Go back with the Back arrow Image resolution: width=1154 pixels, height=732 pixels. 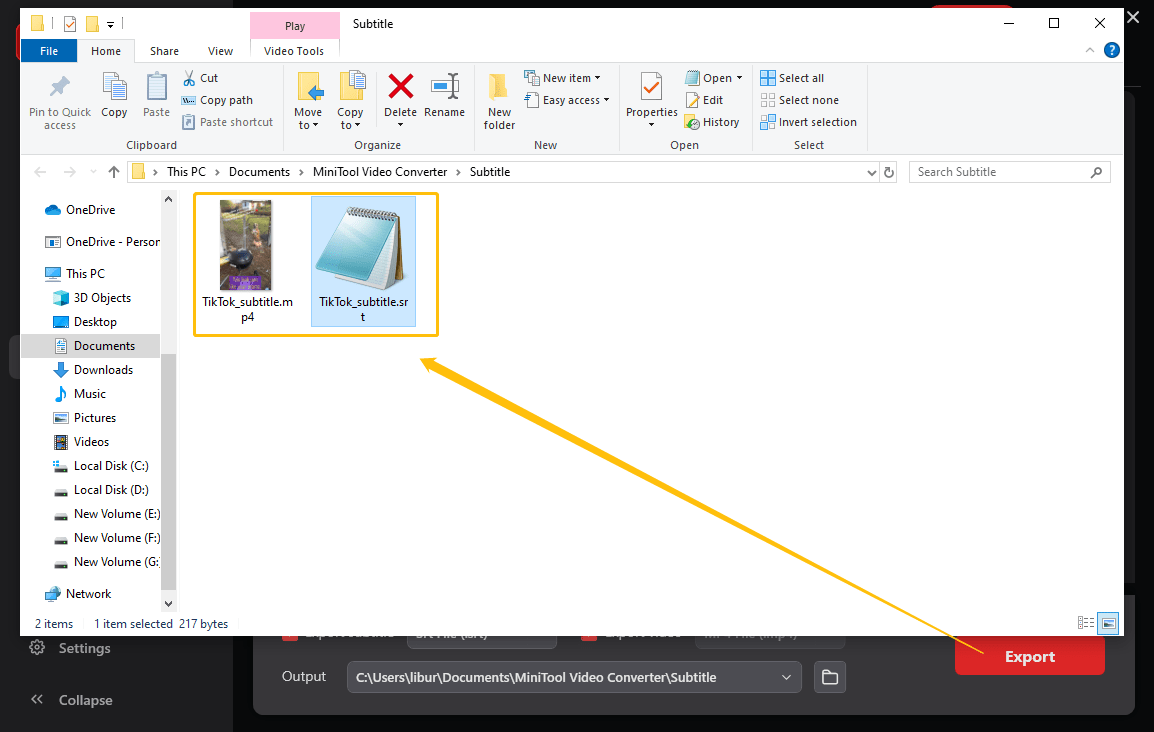click(x=40, y=172)
